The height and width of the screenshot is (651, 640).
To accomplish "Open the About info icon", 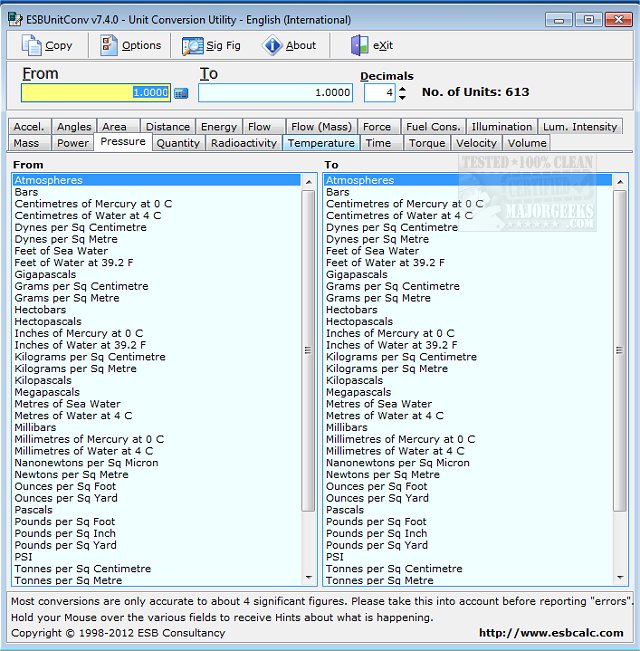I will pos(272,45).
